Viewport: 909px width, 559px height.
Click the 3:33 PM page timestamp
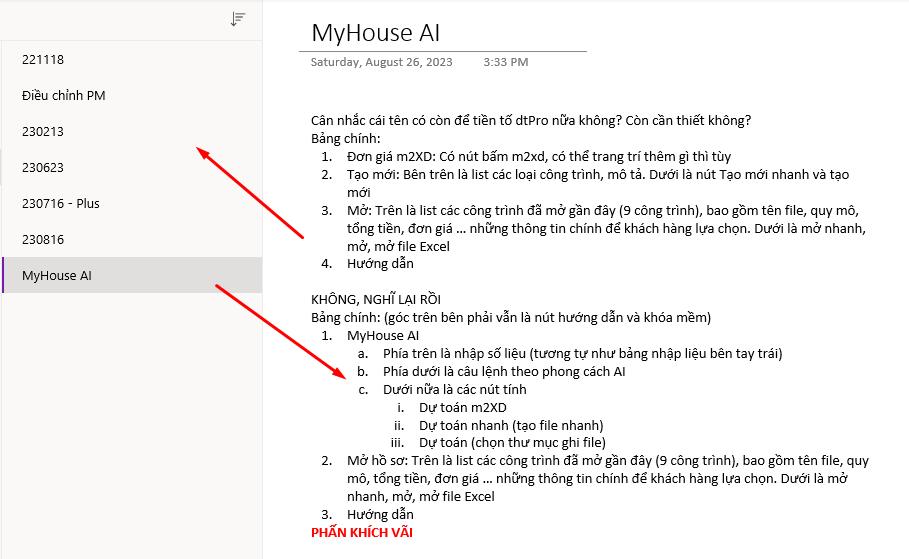505,62
